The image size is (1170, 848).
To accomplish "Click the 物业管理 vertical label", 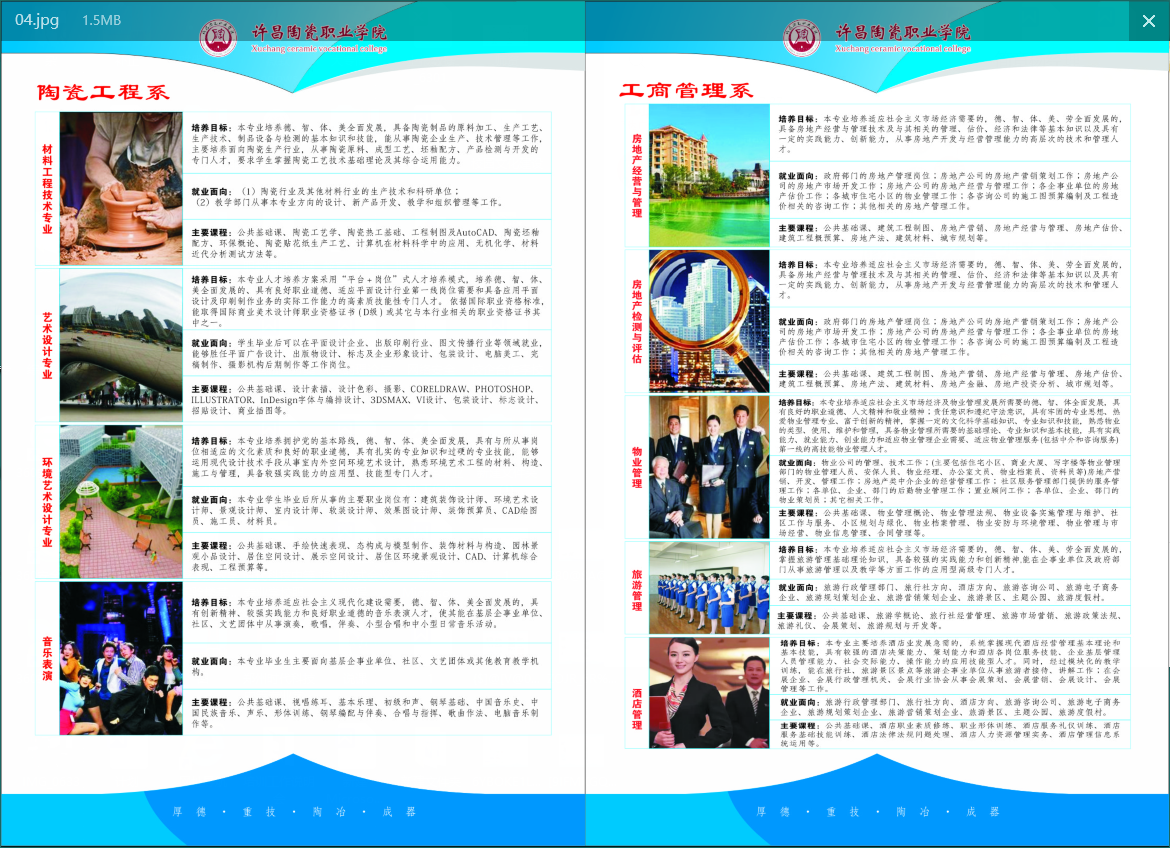I will pos(636,467).
